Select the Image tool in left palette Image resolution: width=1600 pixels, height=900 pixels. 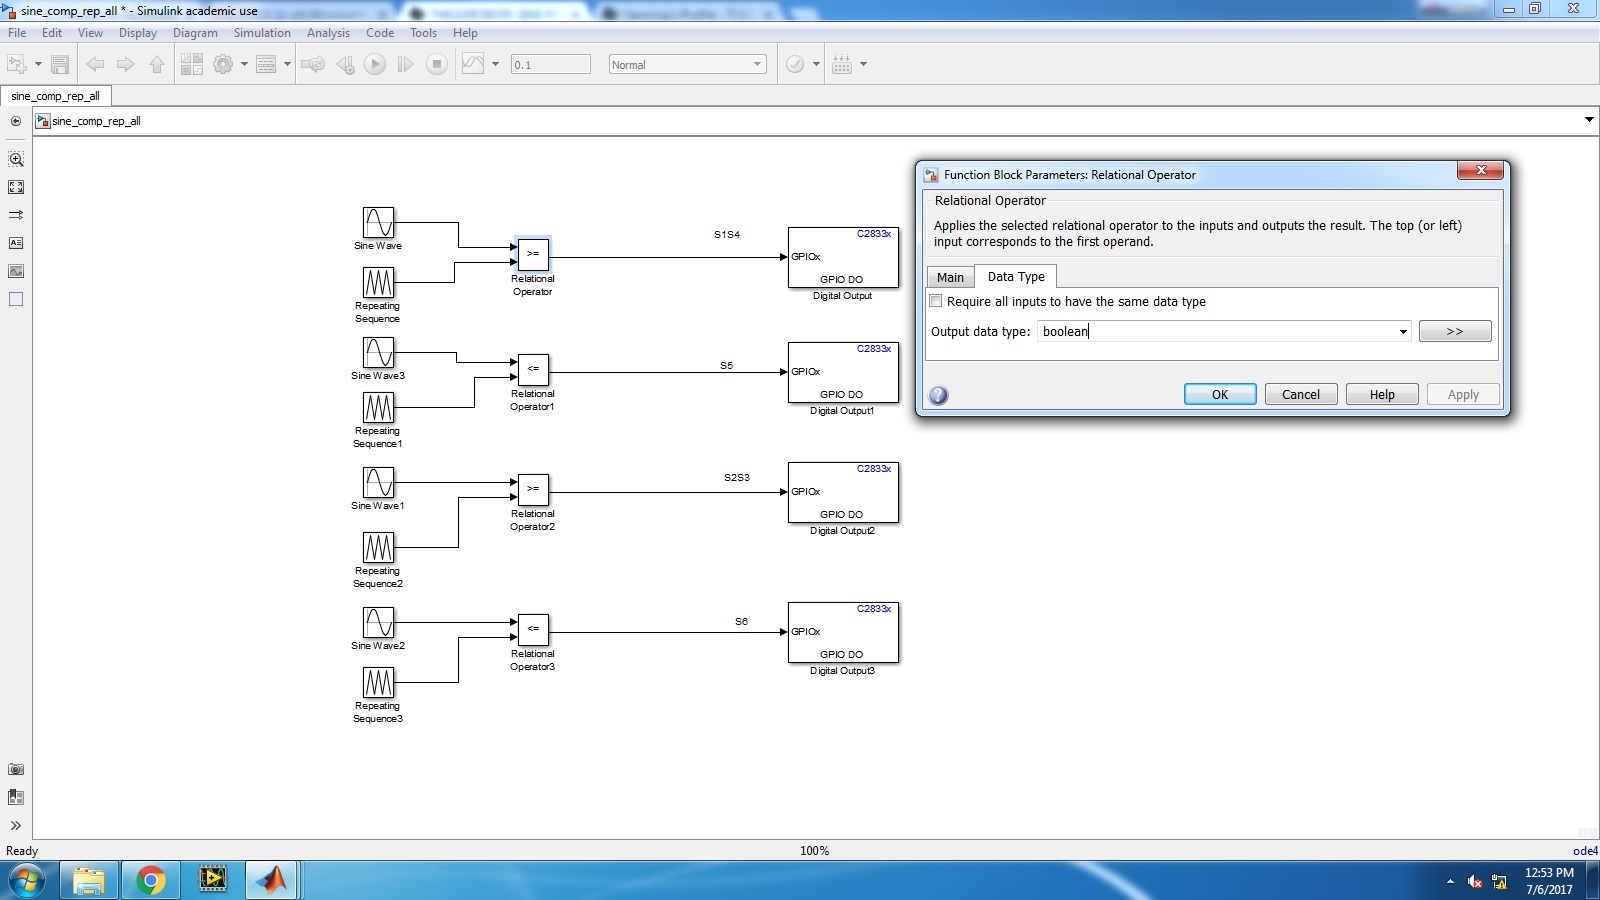click(16, 271)
